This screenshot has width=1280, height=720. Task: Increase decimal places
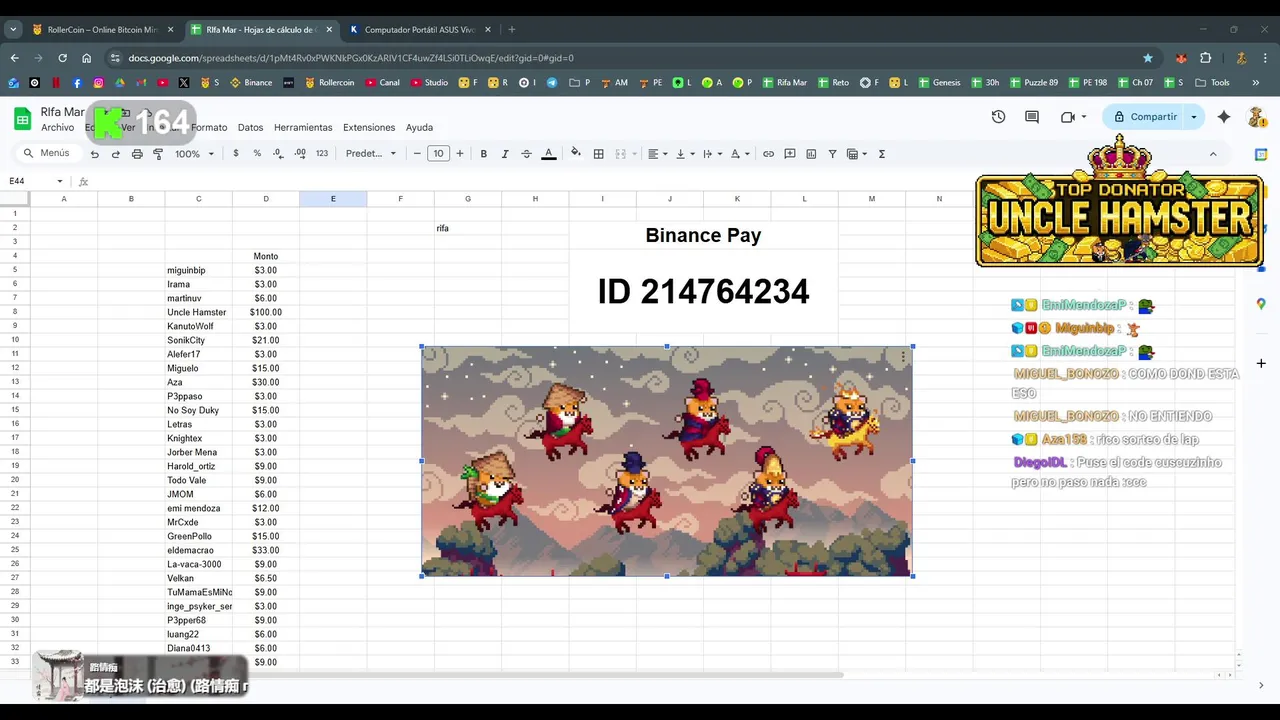(300, 154)
